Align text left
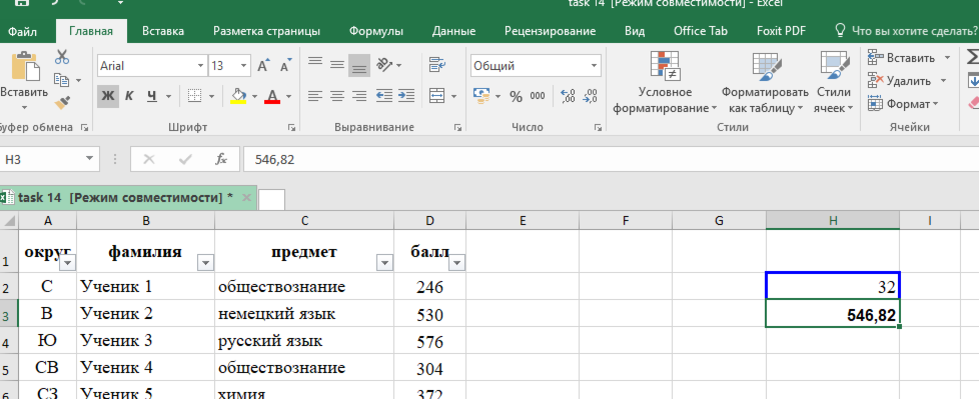Image resolution: width=979 pixels, height=399 pixels. click(315, 96)
